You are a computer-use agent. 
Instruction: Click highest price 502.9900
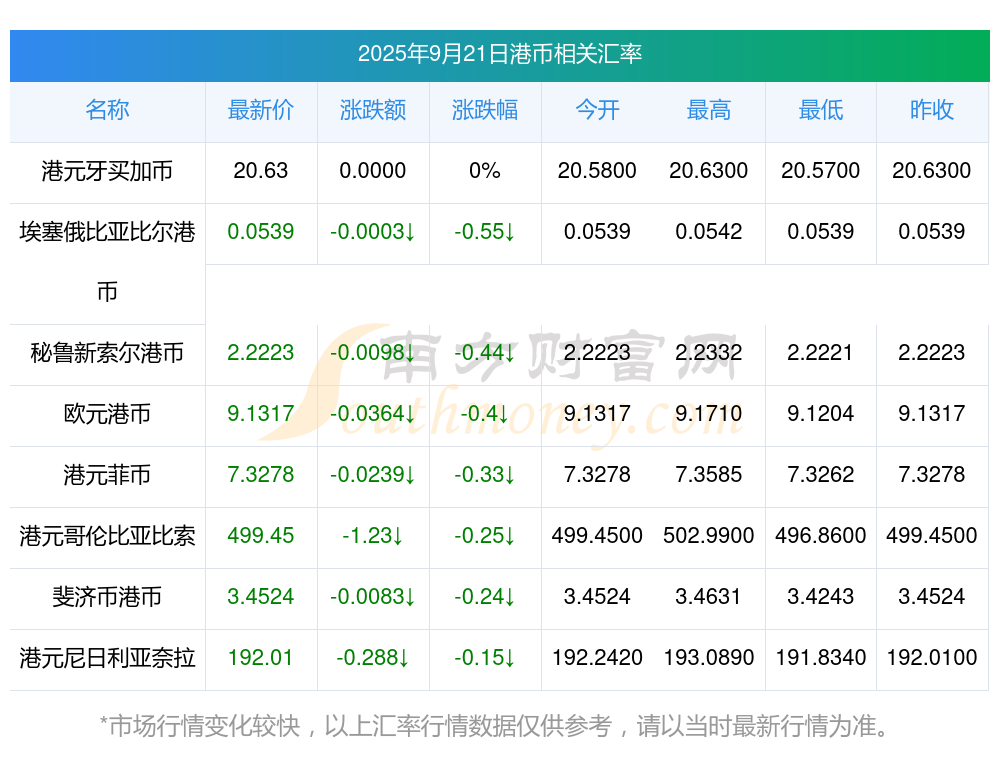pyautogui.click(x=709, y=536)
